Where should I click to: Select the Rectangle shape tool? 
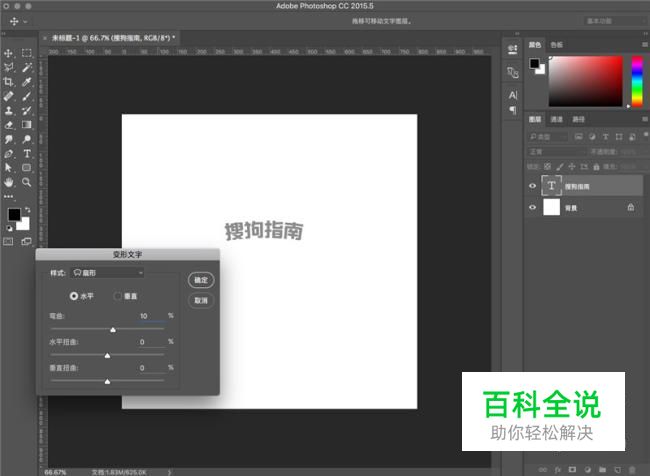[27, 168]
